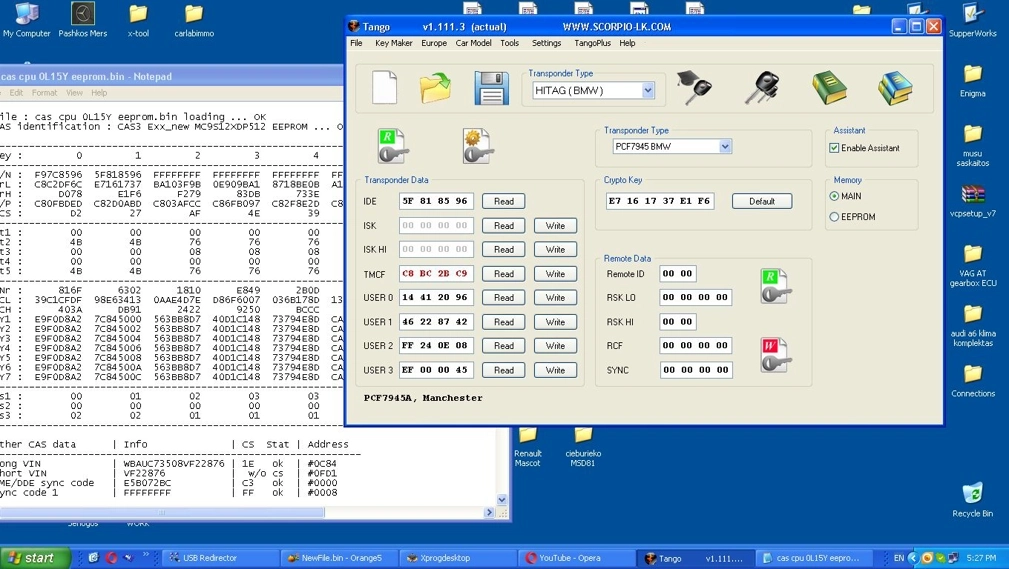Open the File menu in Tango

coord(356,43)
